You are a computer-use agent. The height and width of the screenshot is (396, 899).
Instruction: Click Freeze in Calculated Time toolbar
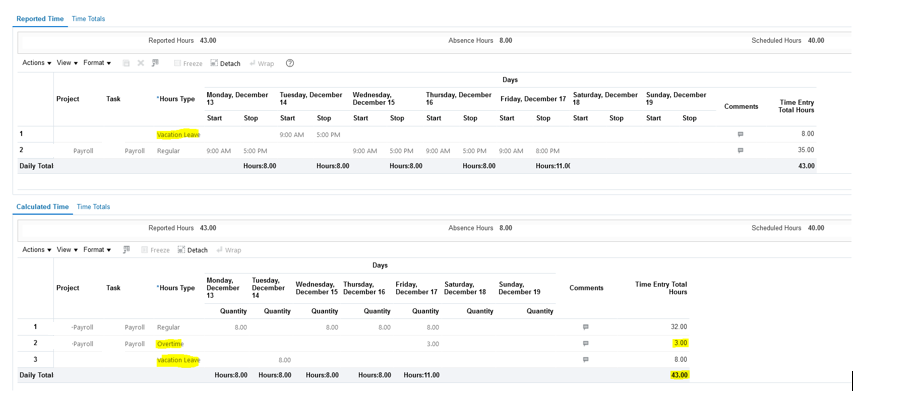155,250
